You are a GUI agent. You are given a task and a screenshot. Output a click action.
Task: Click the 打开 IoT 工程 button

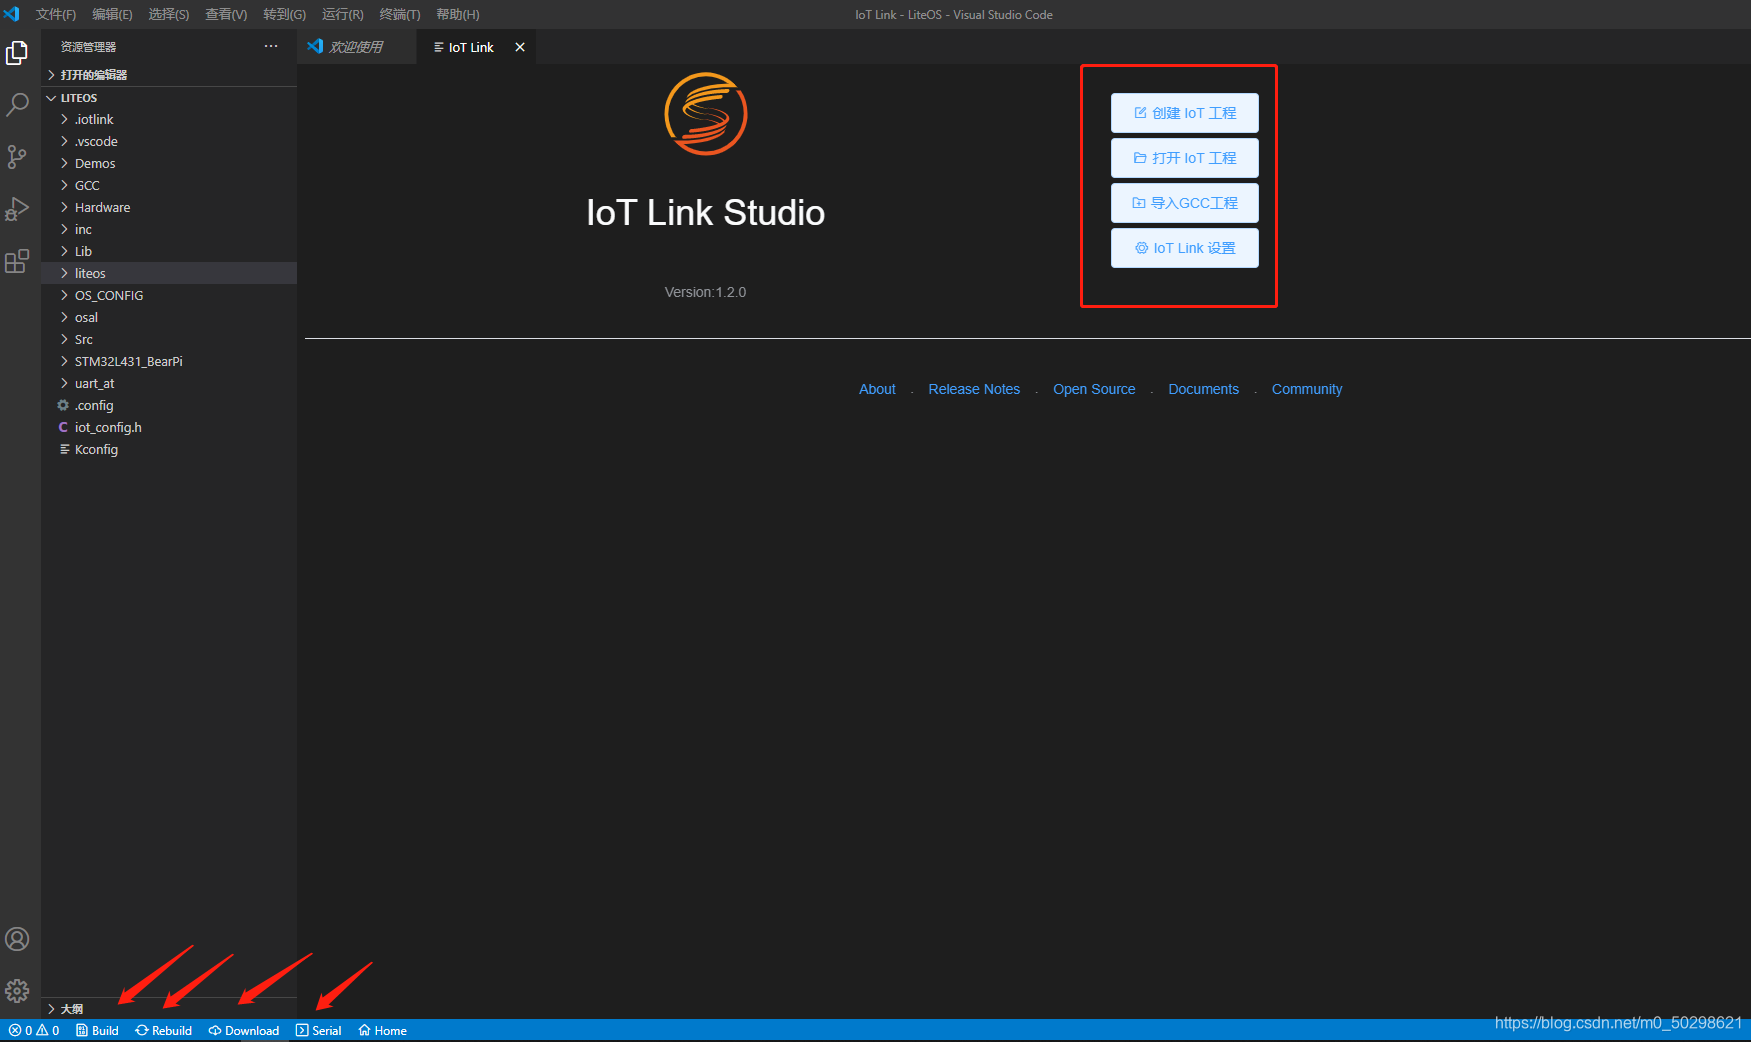tap(1185, 158)
